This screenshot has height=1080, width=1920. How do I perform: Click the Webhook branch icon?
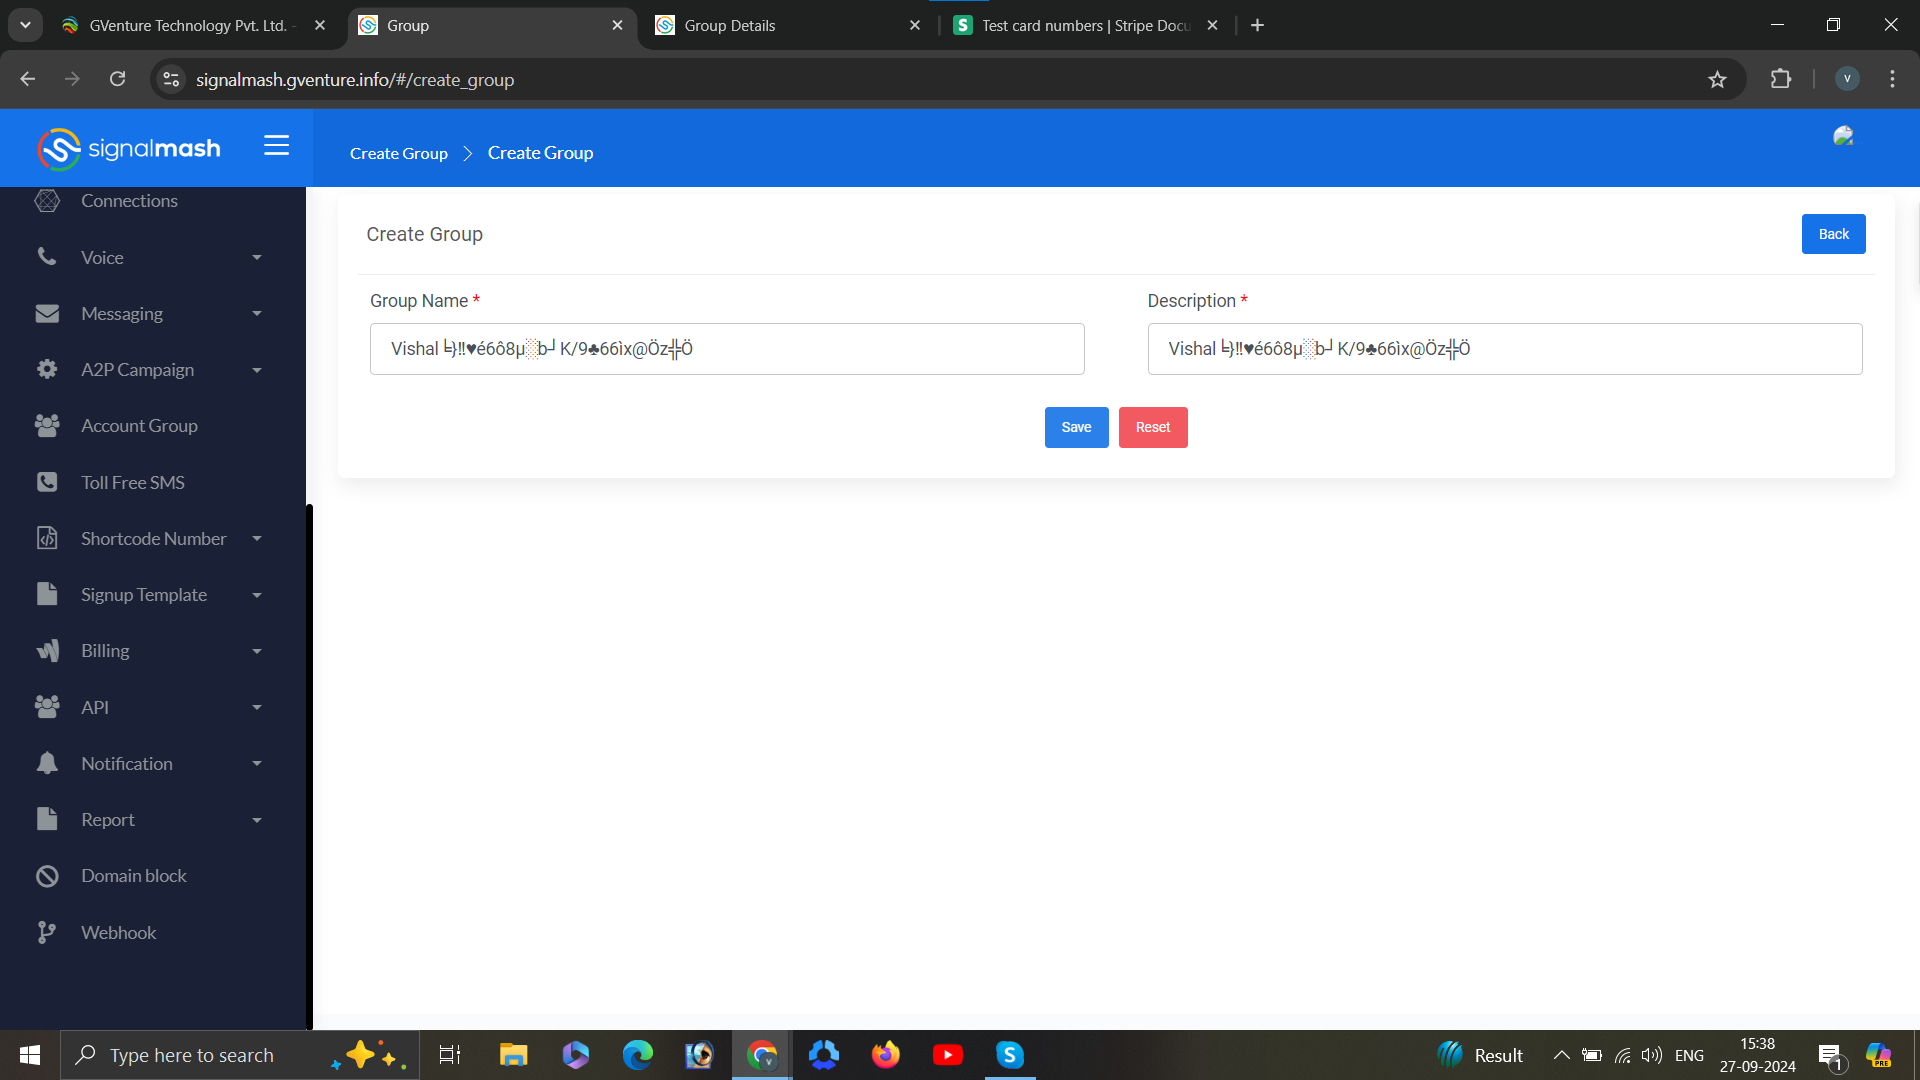(x=46, y=932)
